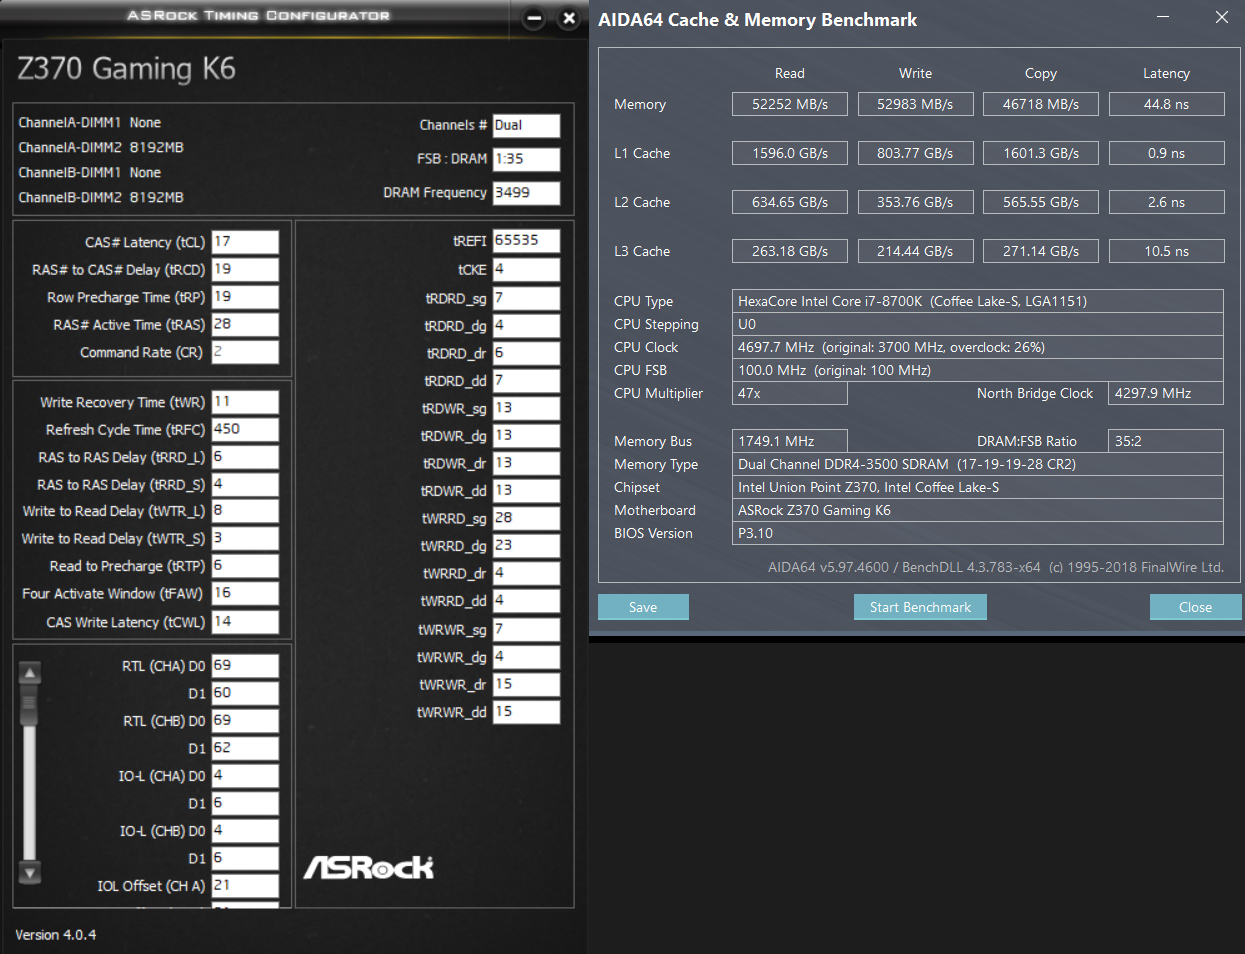The width and height of the screenshot is (1245, 954).
Task: Select the tRDRD_dg value field
Action: tap(526, 326)
